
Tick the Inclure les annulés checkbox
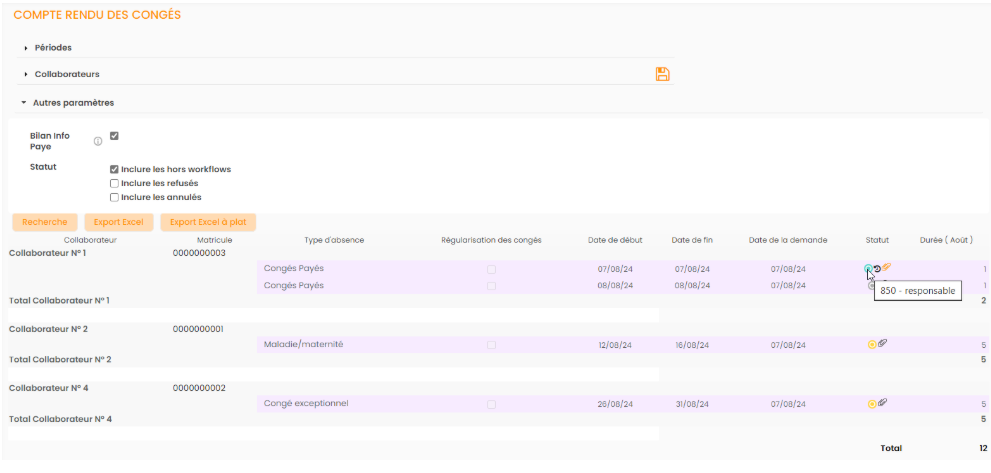click(114, 197)
